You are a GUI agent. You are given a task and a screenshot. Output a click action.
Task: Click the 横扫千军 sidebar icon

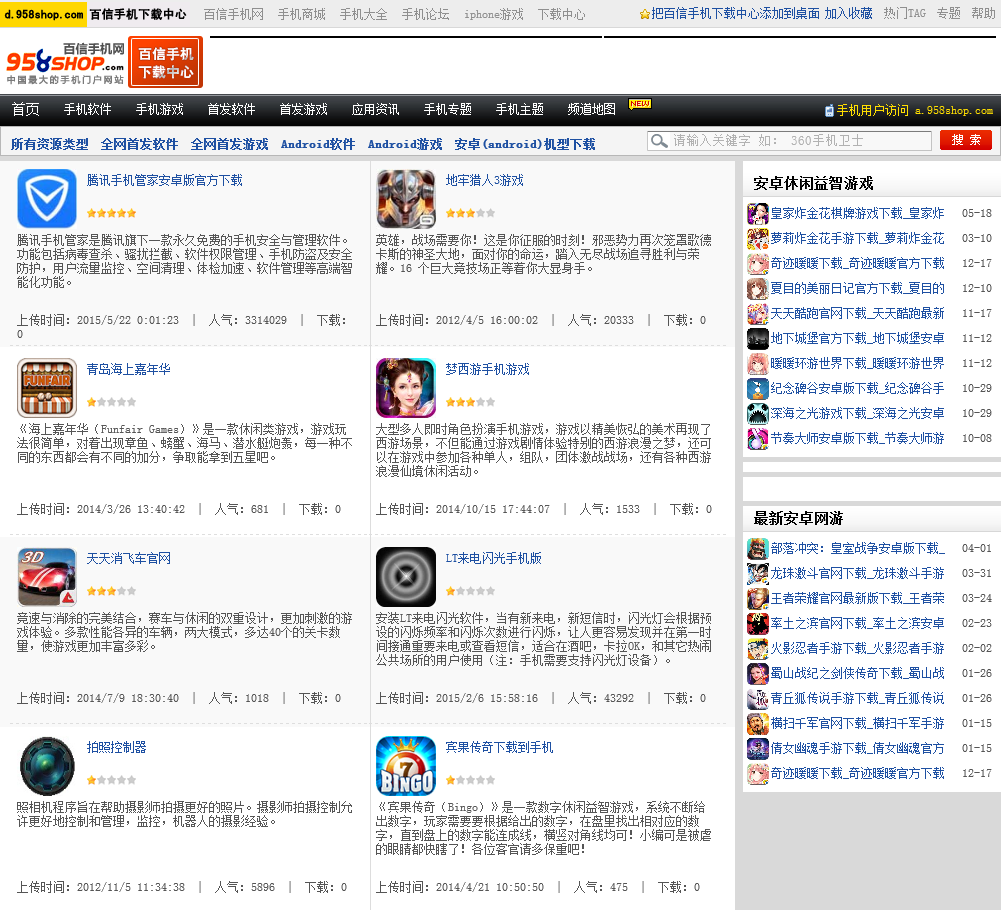pyautogui.click(x=757, y=723)
